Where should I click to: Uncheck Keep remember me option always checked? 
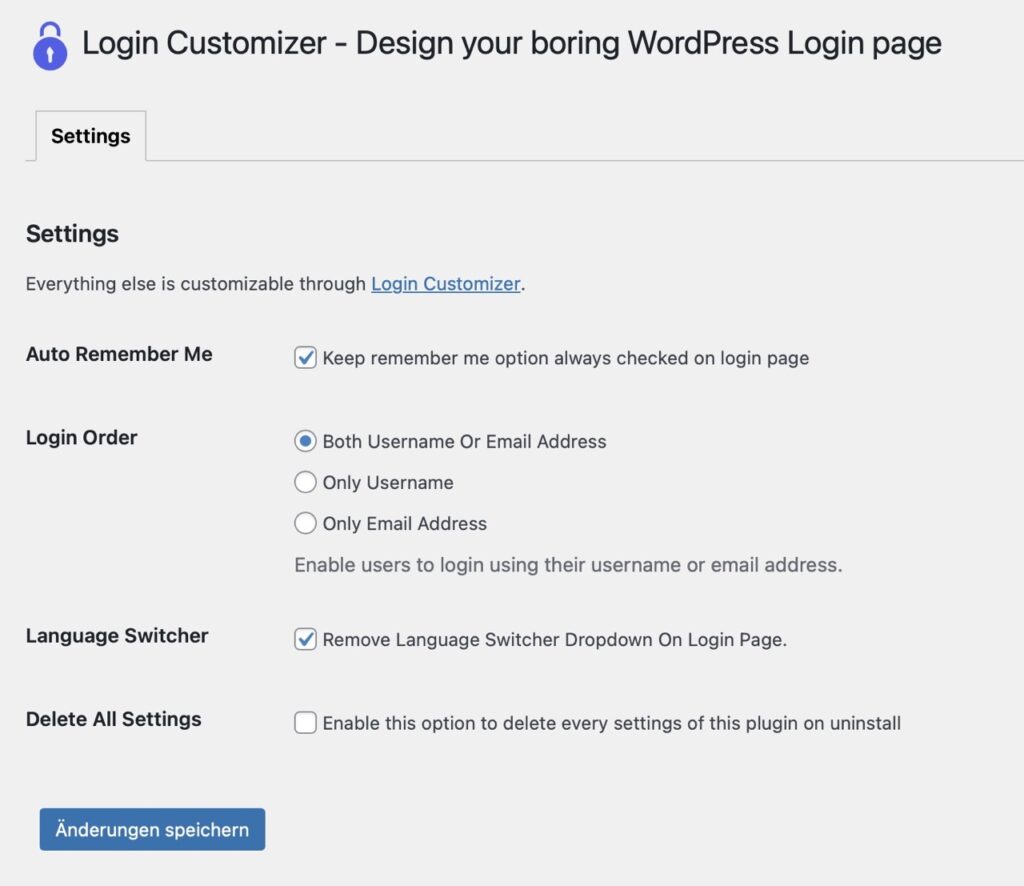tap(305, 358)
